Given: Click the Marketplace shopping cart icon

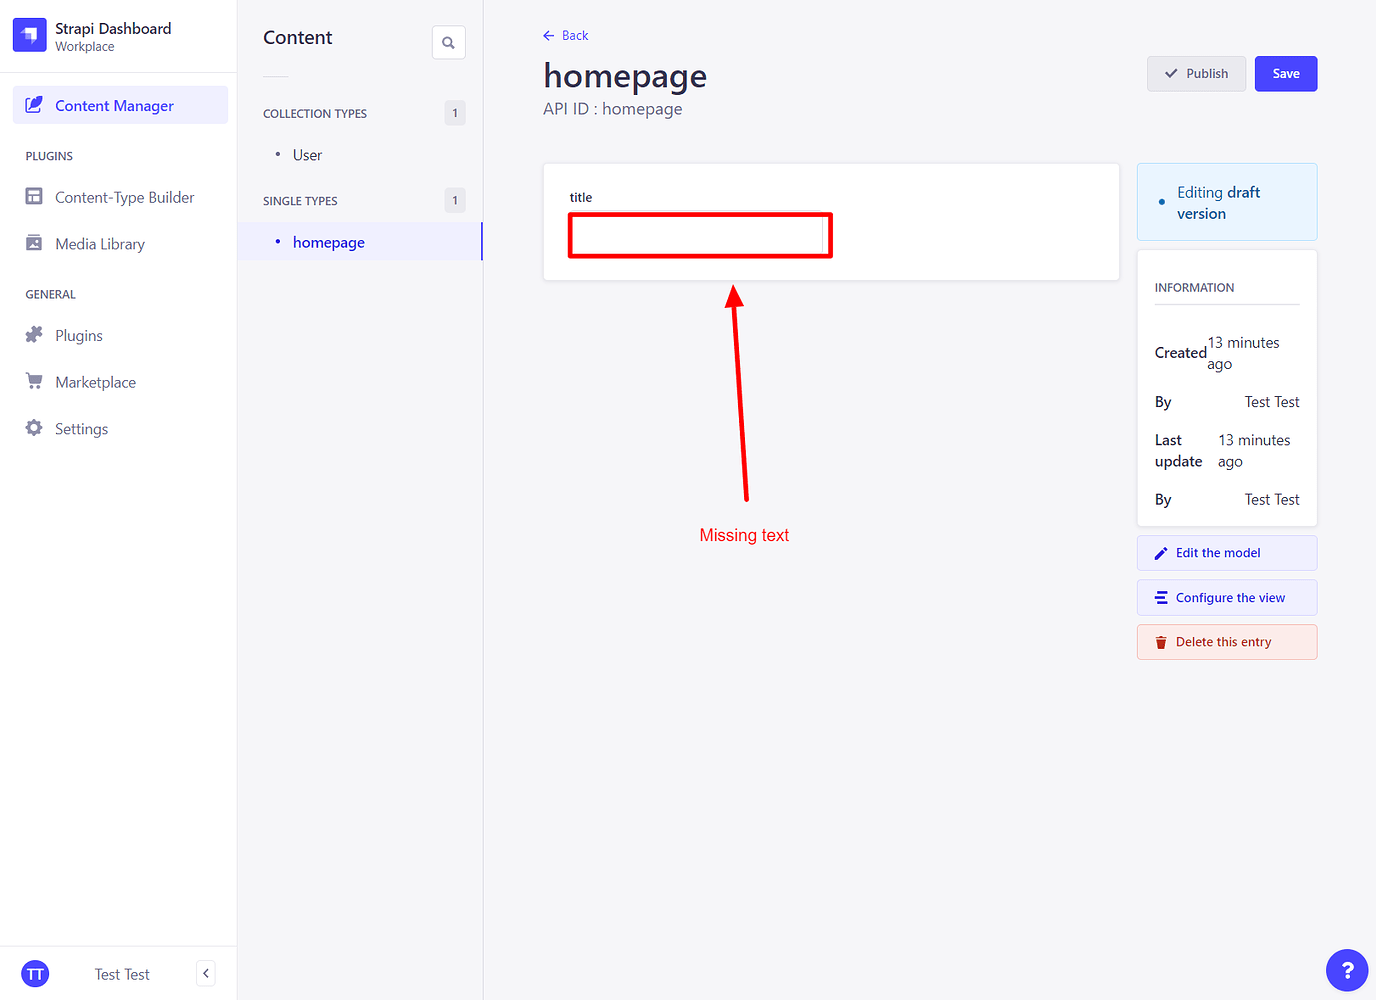Looking at the screenshot, I should [x=34, y=381].
